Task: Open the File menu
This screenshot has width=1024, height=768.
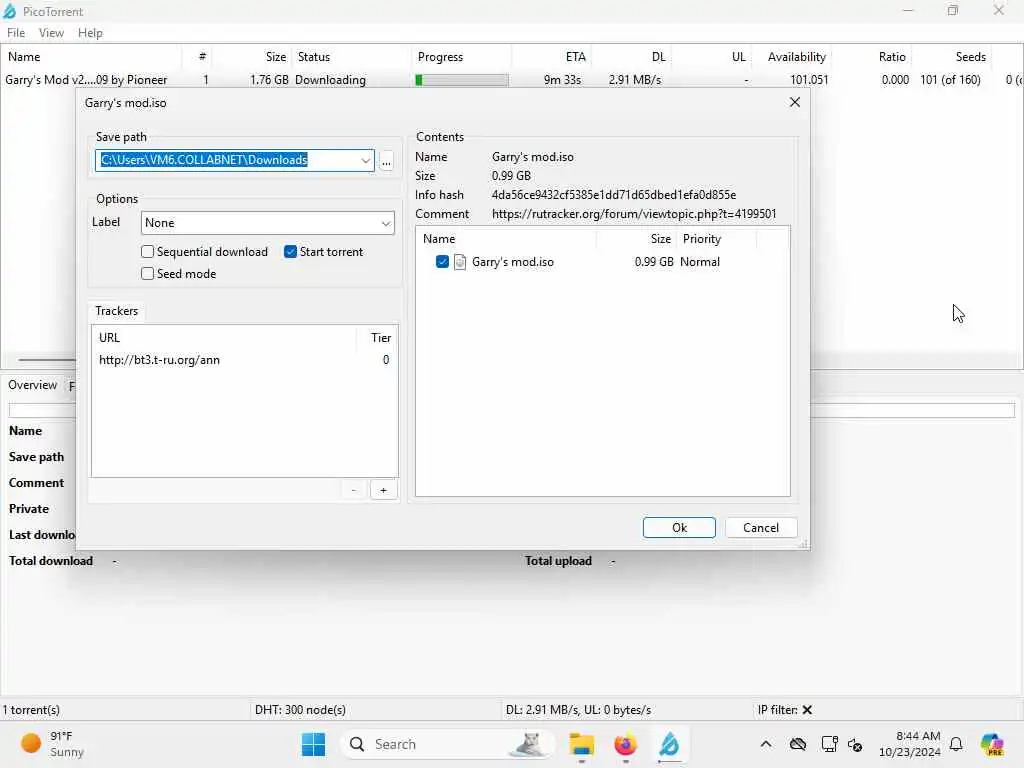Action: (x=16, y=33)
